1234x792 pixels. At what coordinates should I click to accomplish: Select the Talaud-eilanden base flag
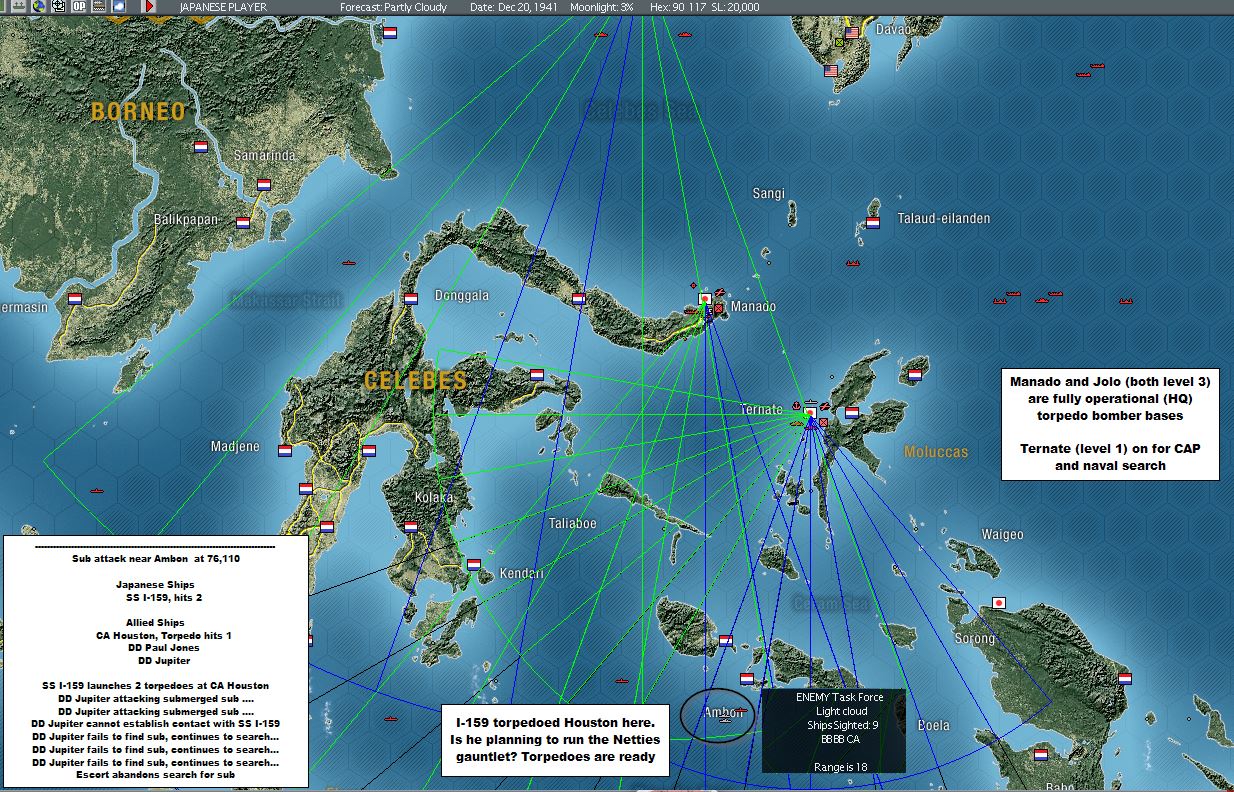(872, 222)
